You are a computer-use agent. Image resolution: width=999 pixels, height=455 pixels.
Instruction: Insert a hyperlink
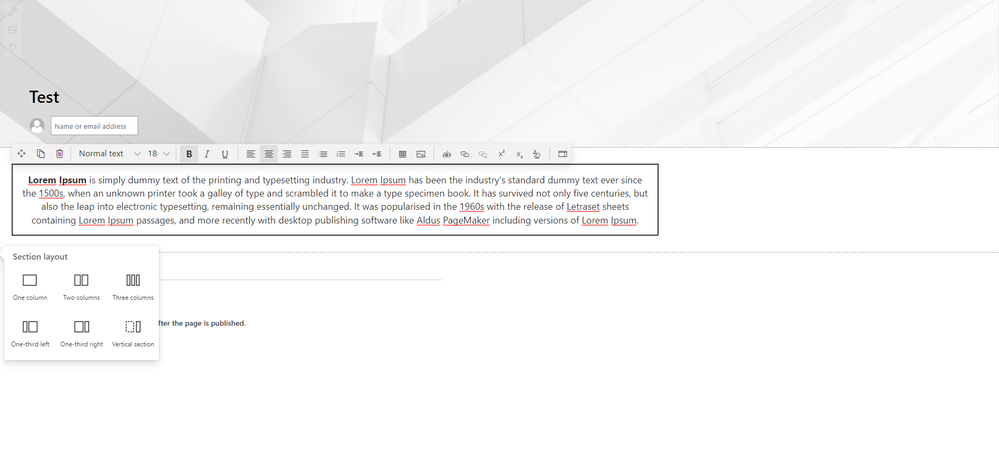pos(464,154)
